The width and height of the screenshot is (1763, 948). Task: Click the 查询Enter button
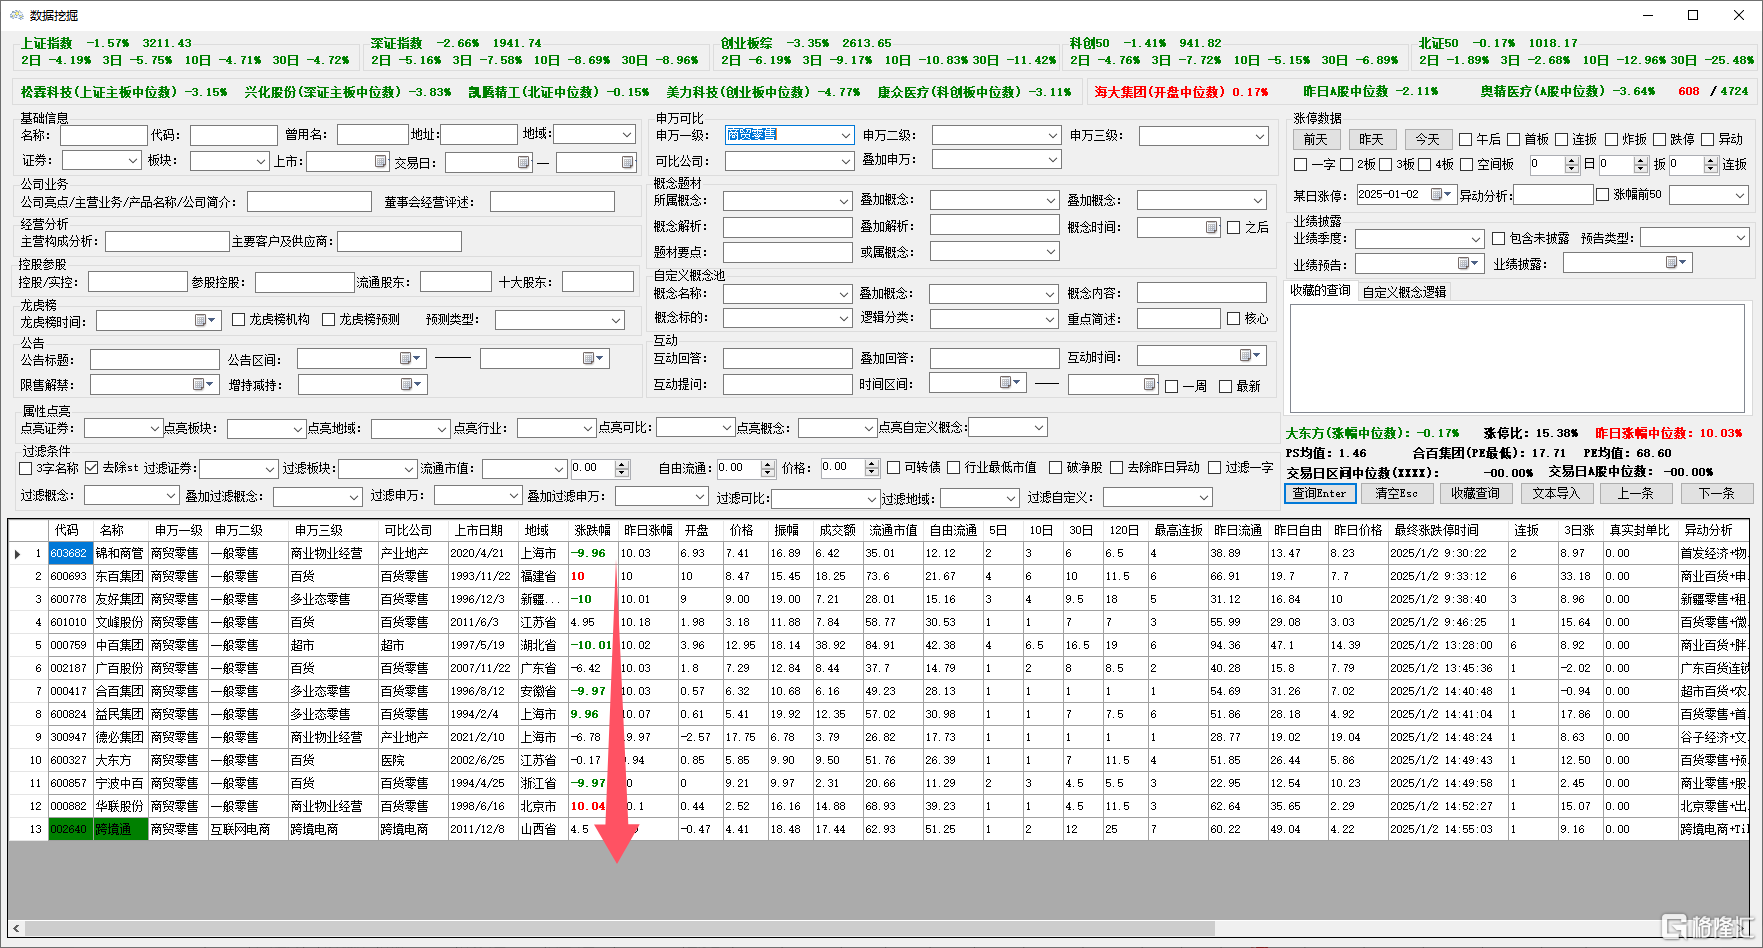[x=1320, y=493]
